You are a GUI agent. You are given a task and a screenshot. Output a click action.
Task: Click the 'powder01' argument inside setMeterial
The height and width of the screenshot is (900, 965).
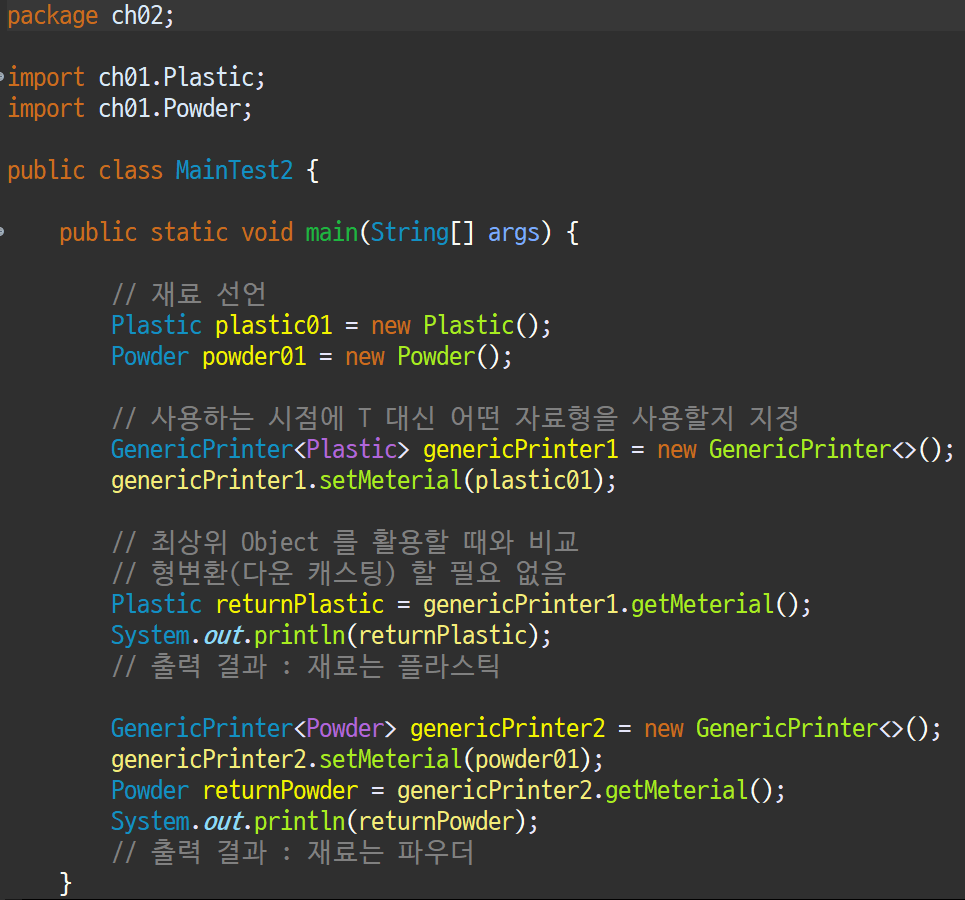tap(527, 759)
